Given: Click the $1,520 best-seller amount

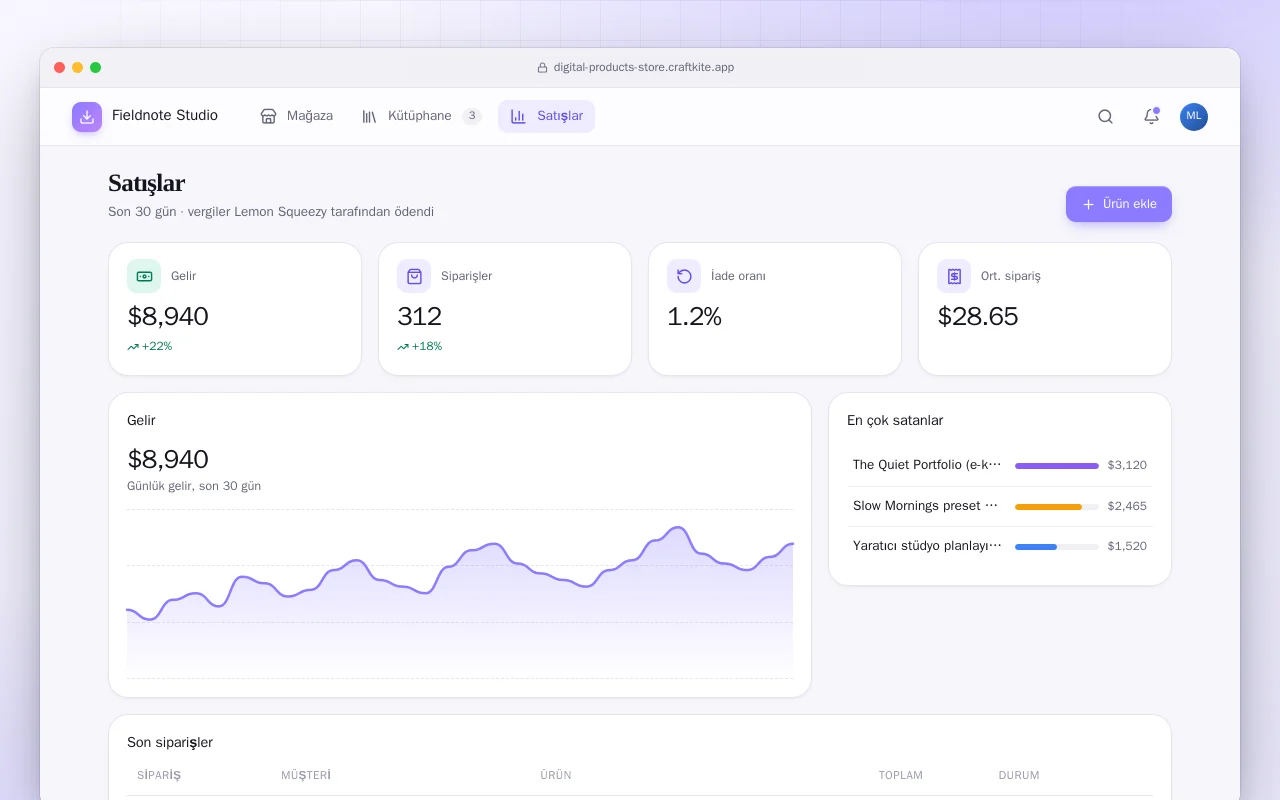Looking at the screenshot, I should (1127, 547).
